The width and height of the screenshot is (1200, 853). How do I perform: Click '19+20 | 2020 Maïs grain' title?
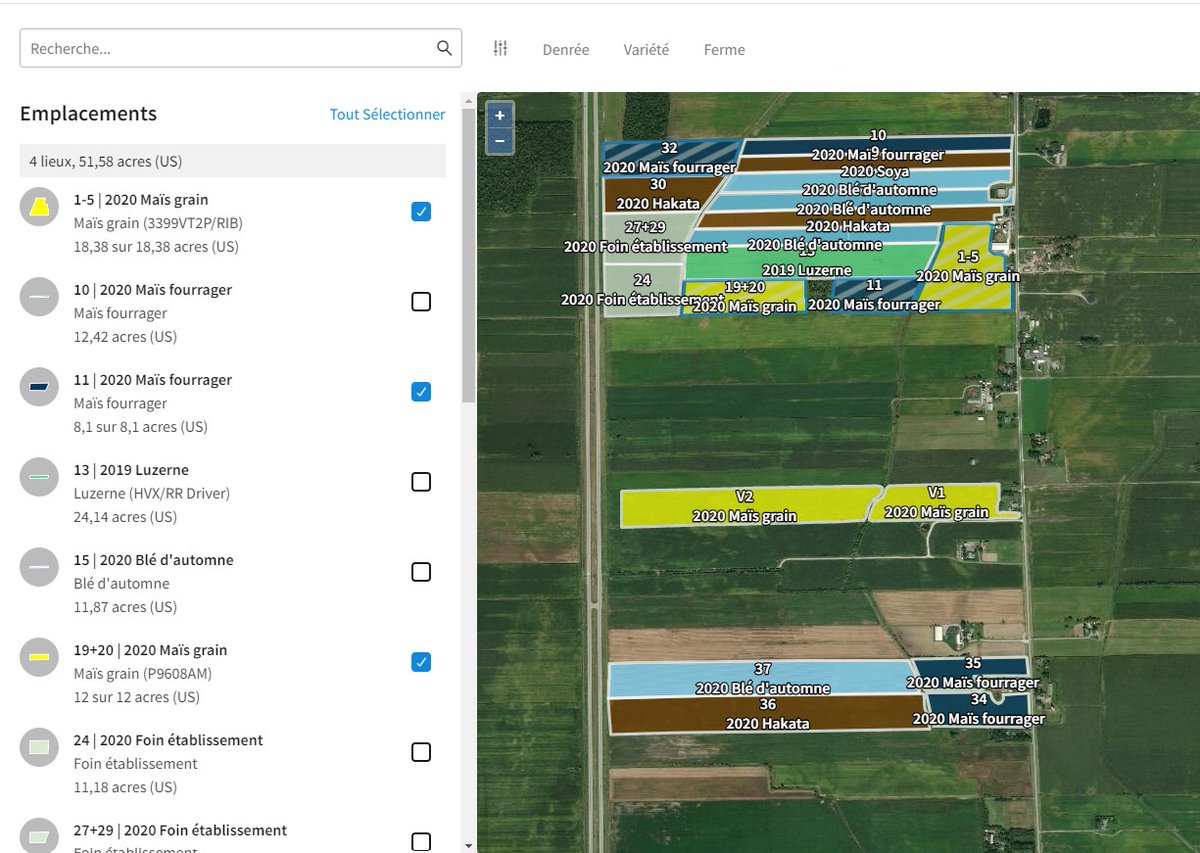[x=151, y=649]
